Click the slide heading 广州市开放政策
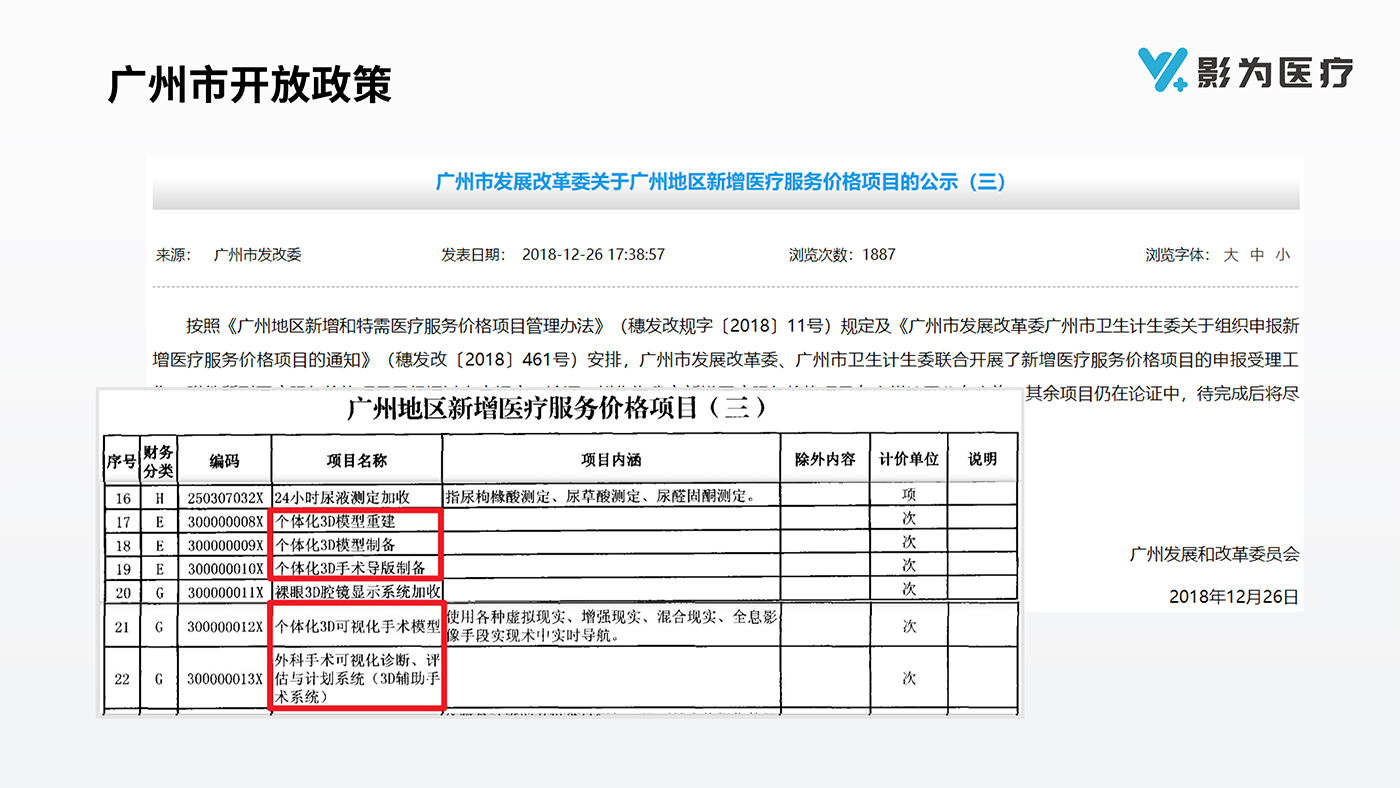 pyautogui.click(x=249, y=85)
